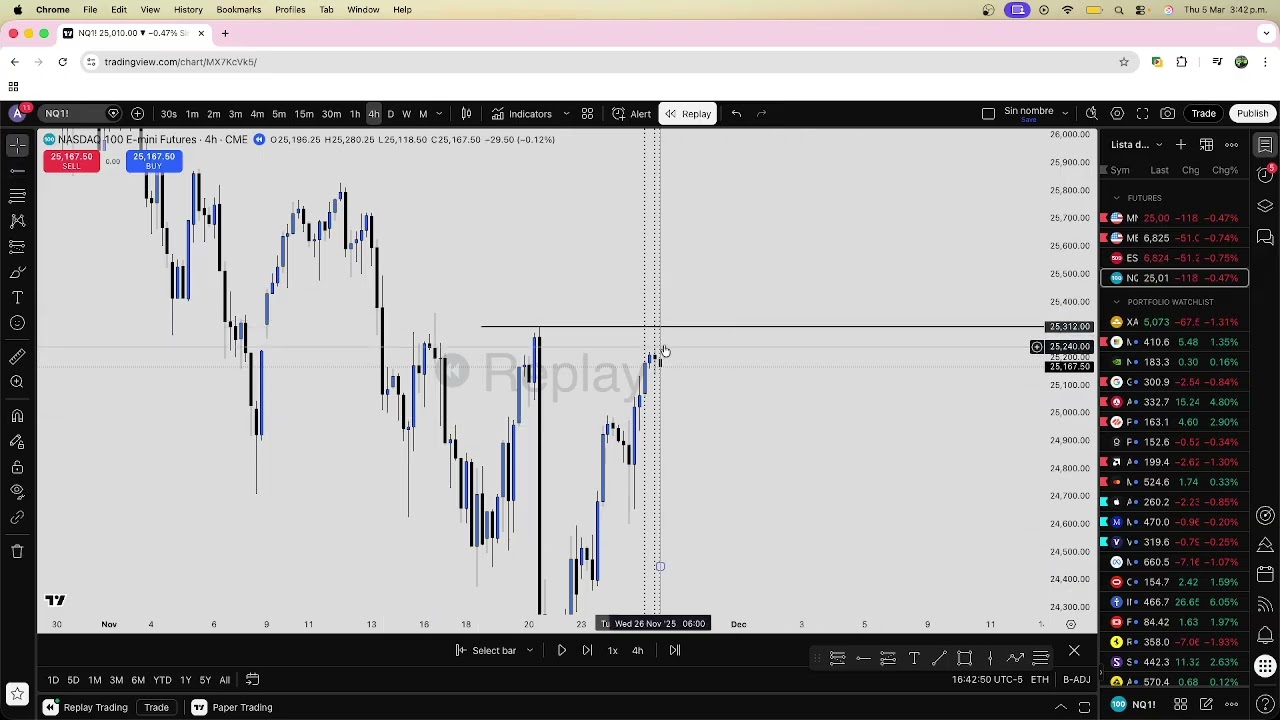Open the chats panel icon
The height and width of the screenshot is (720, 1280).
1265,237
